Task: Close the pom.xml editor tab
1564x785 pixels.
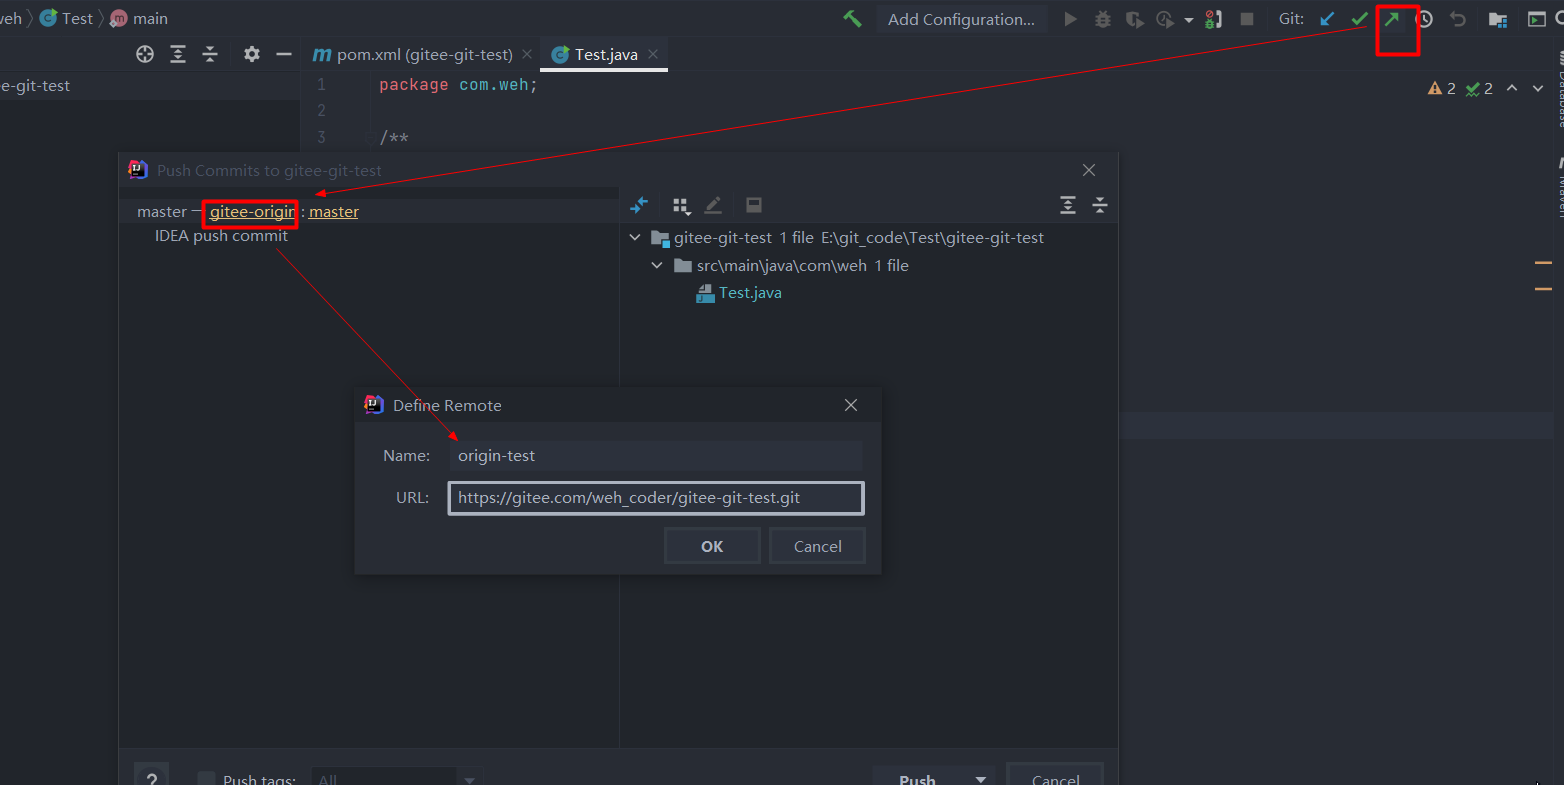Action: [527, 54]
